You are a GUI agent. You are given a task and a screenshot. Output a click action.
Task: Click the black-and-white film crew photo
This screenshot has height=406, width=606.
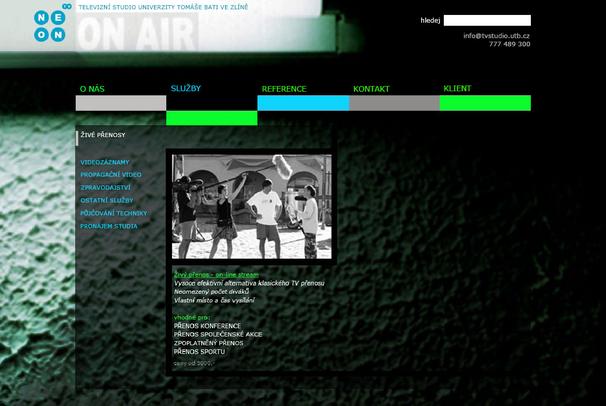click(x=251, y=207)
